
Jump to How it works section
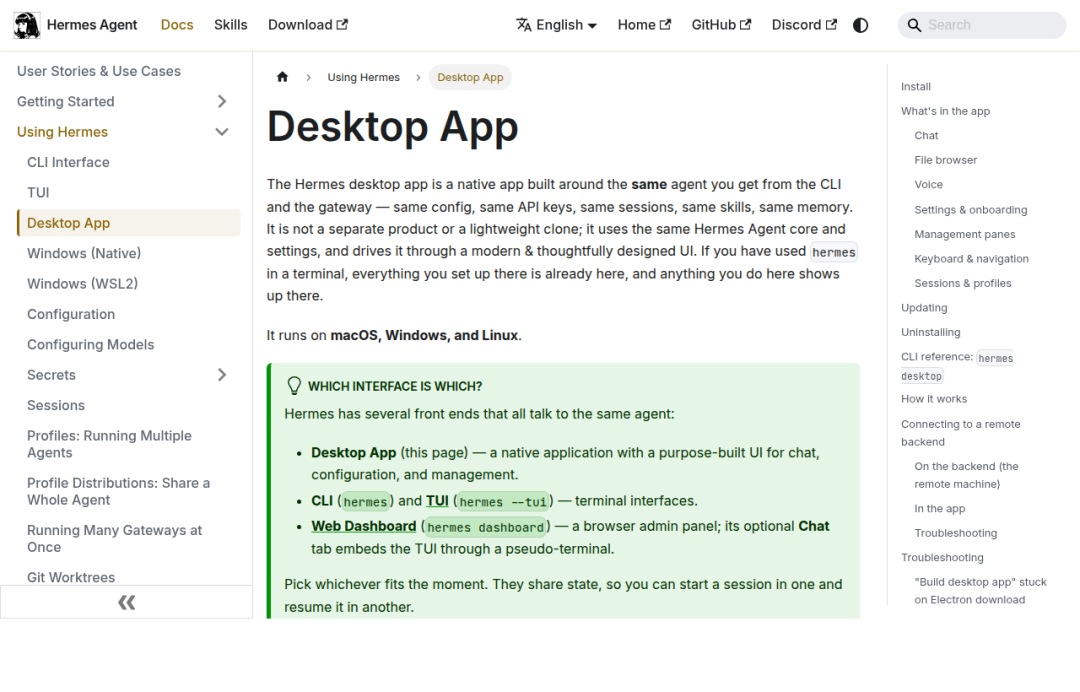[934, 399]
